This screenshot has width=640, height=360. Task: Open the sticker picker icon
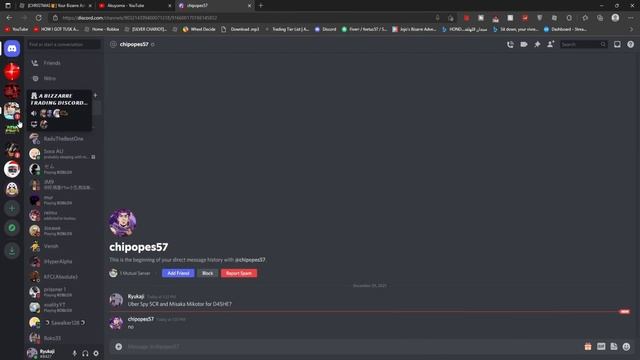pyautogui.click(x=614, y=347)
